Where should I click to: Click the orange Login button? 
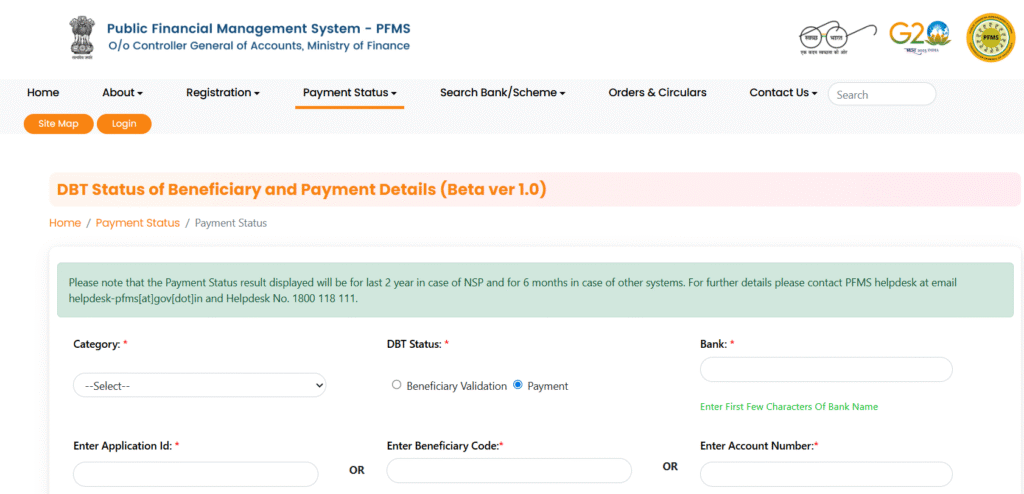coord(124,124)
